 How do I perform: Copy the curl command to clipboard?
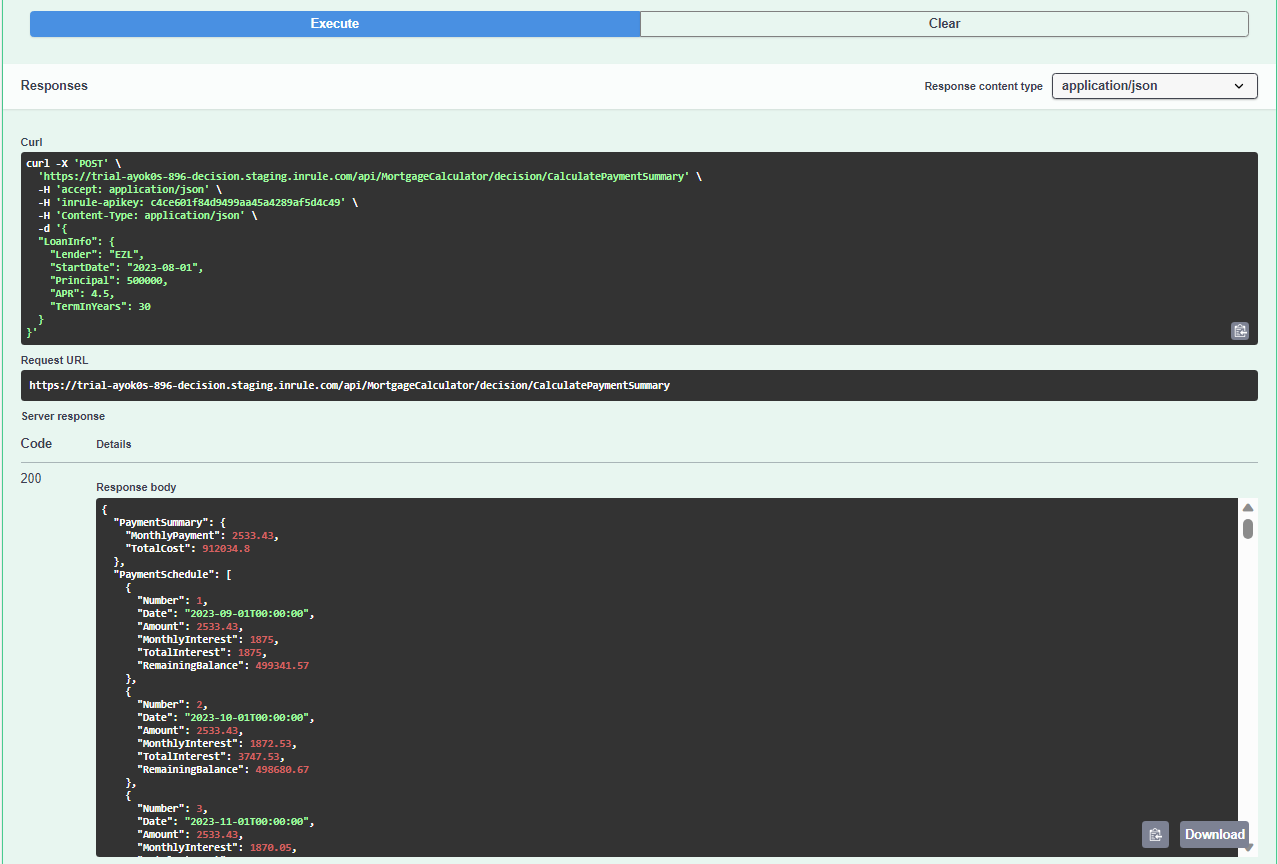[1240, 331]
